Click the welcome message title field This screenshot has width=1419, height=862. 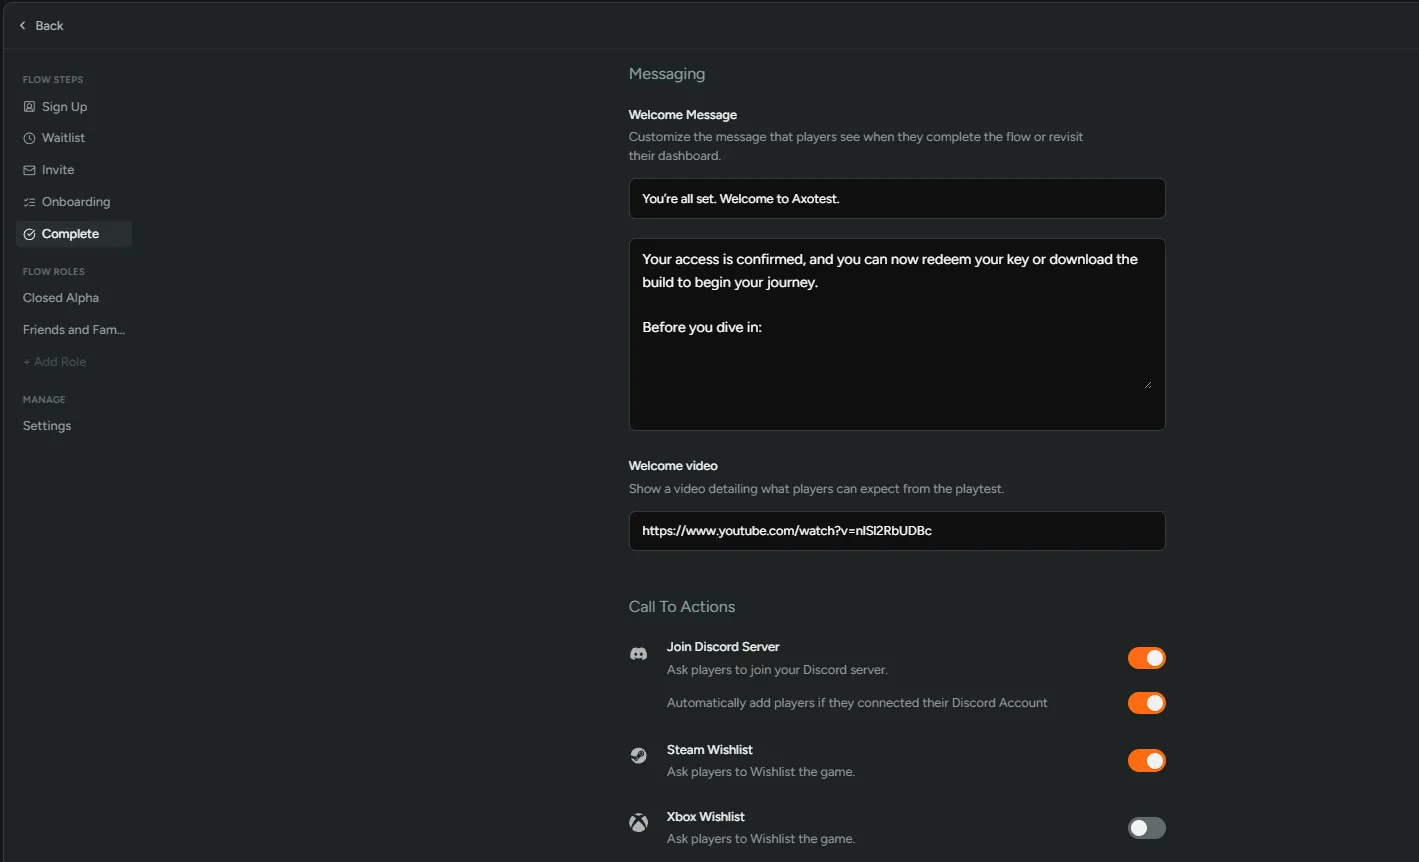coord(896,199)
